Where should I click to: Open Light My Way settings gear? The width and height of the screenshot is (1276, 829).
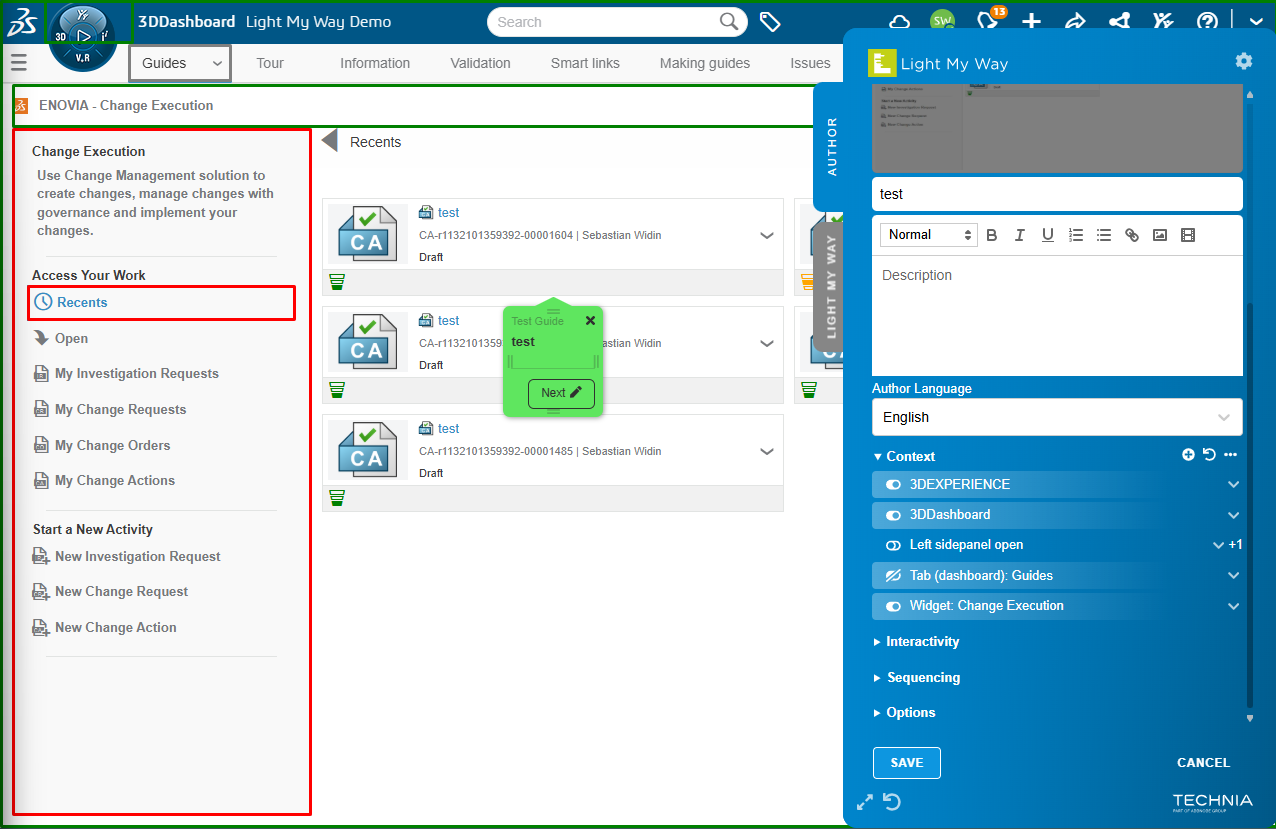(1243, 61)
